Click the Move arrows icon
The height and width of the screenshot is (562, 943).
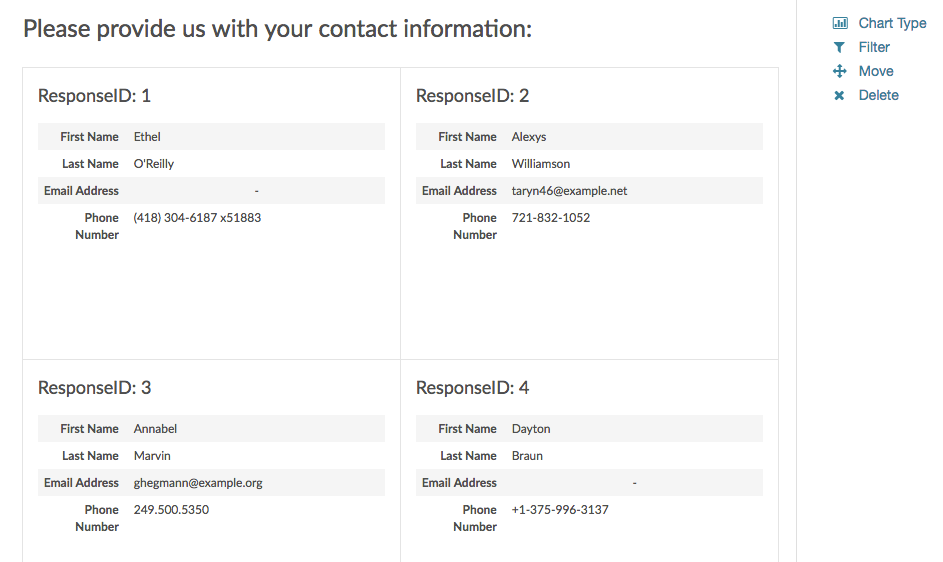(840, 71)
